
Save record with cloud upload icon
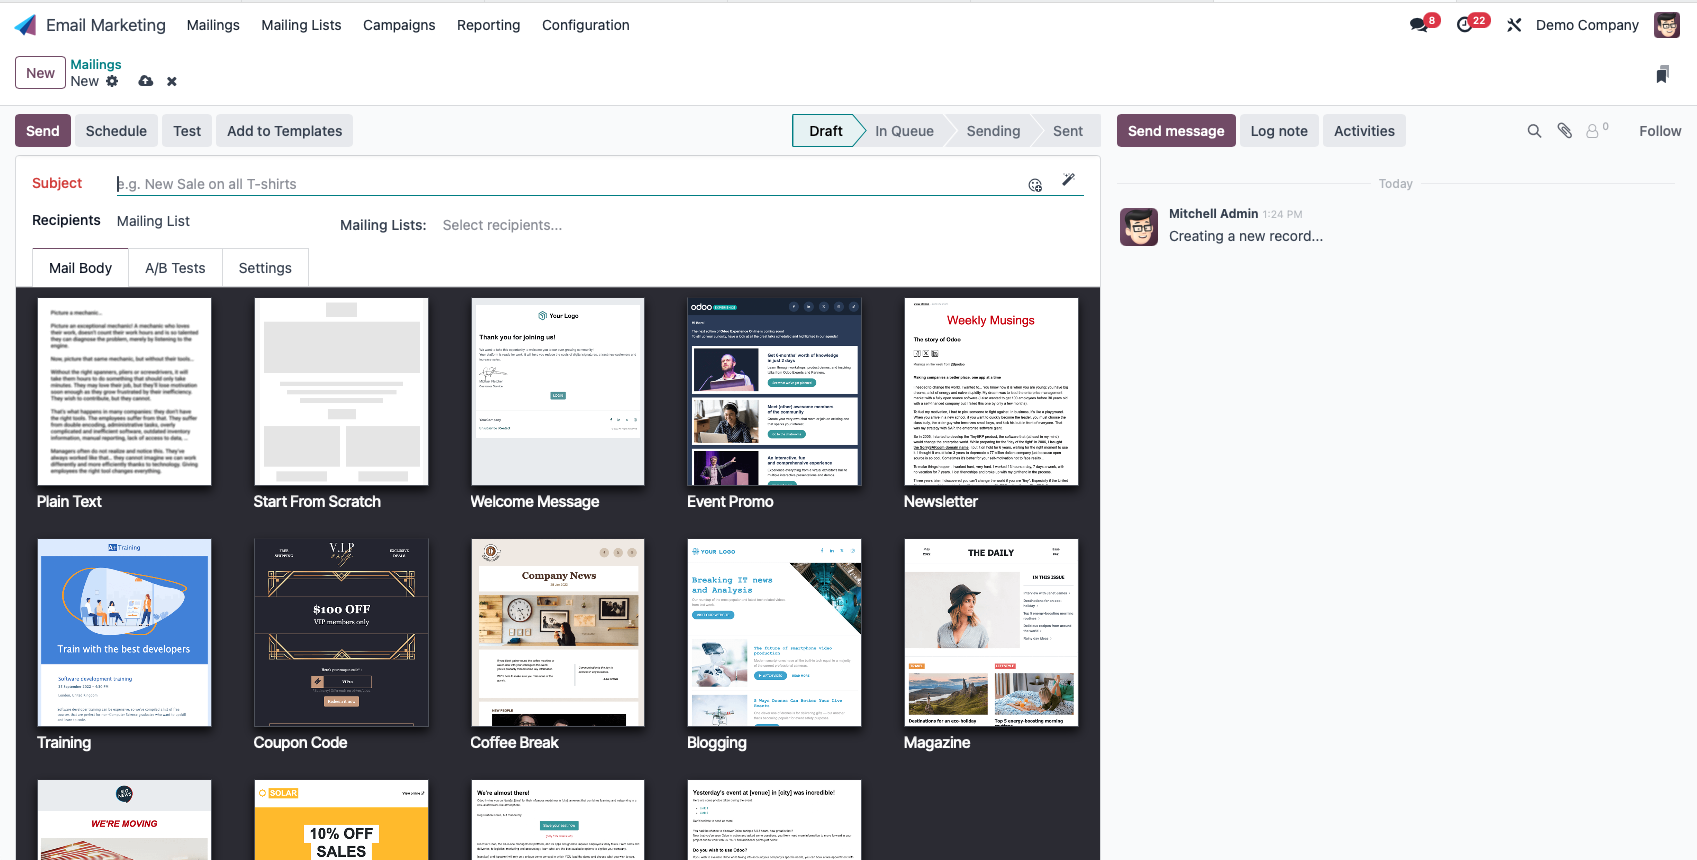[x=146, y=81]
